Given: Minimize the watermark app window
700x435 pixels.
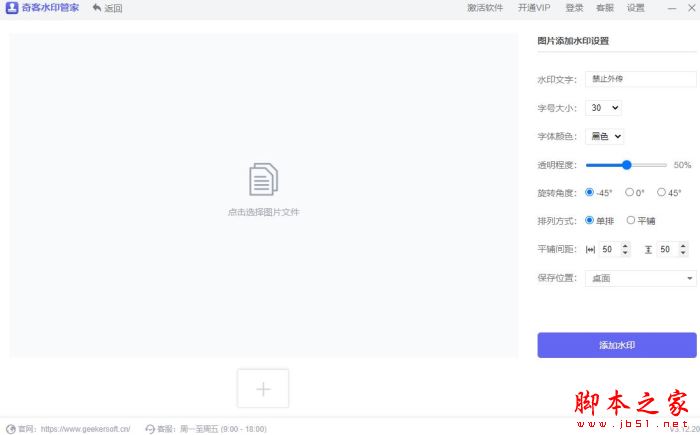Looking at the screenshot, I should (671, 8).
